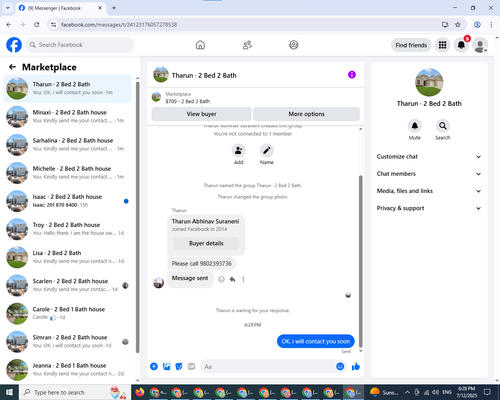Click the phone number message 'Please call 9802393736'

pyautogui.click(x=201, y=264)
